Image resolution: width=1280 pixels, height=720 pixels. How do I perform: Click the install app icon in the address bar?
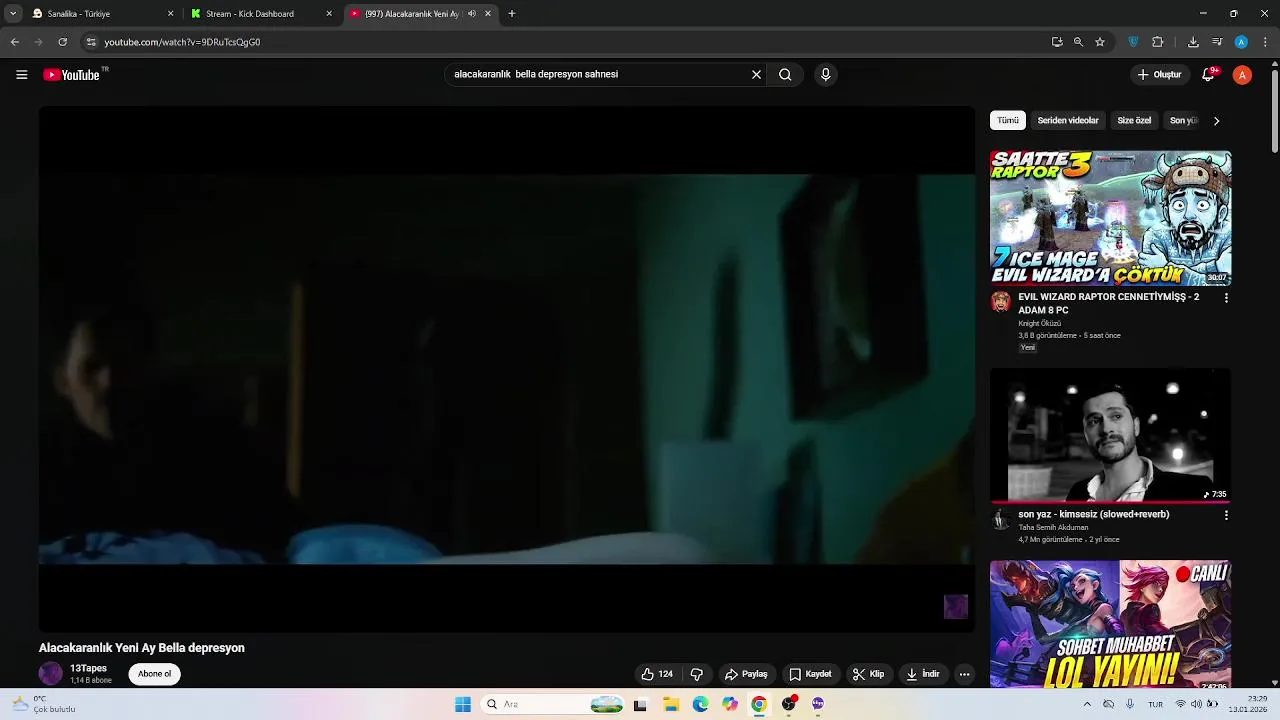(x=1057, y=42)
